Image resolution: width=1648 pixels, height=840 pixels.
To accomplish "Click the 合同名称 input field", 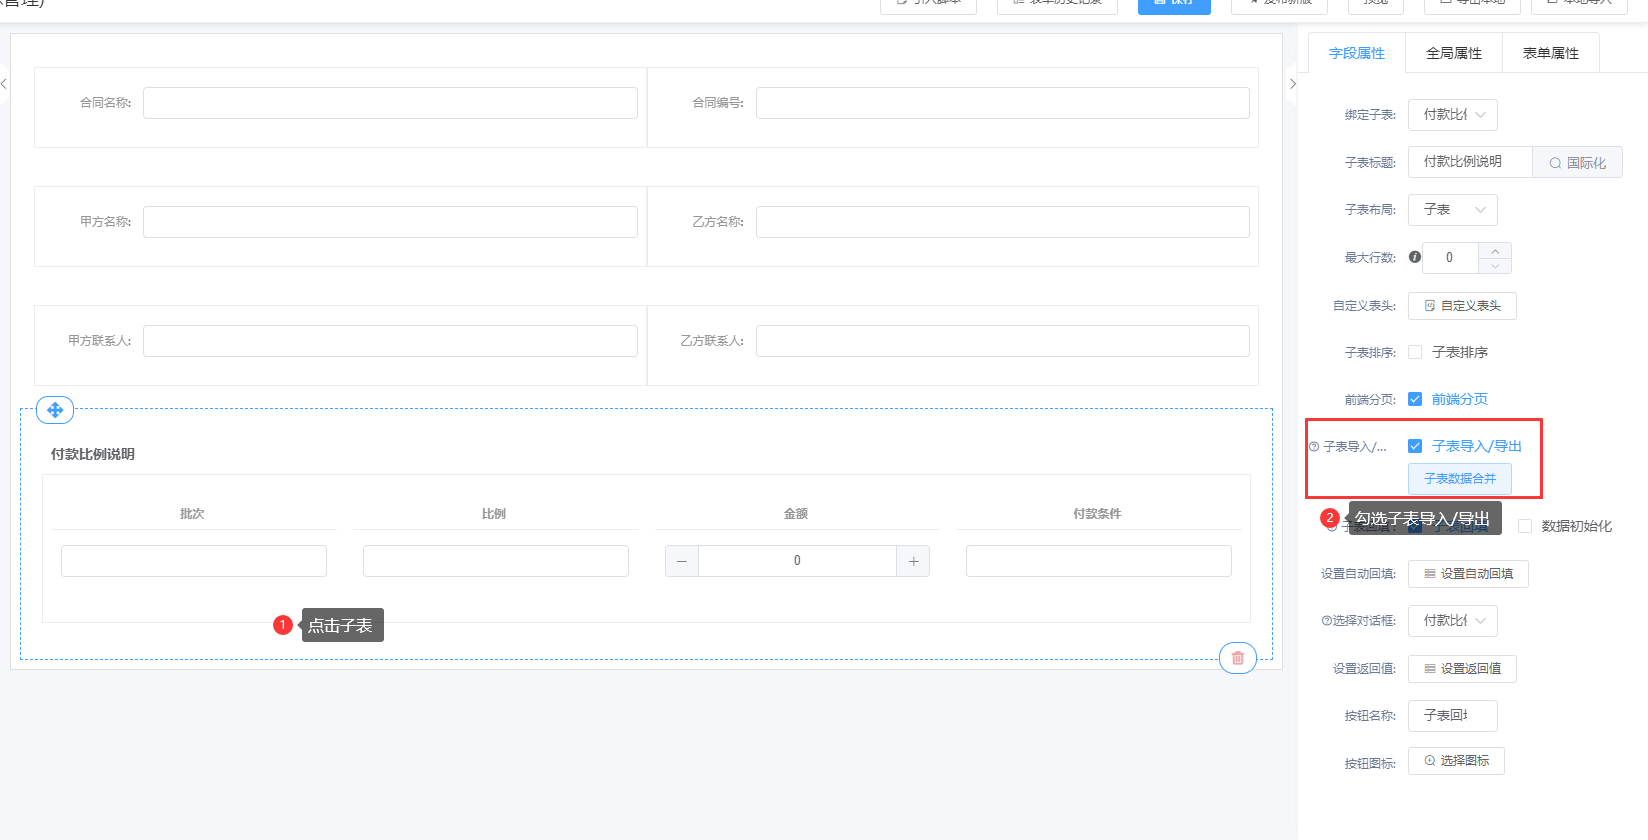I will [x=390, y=103].
